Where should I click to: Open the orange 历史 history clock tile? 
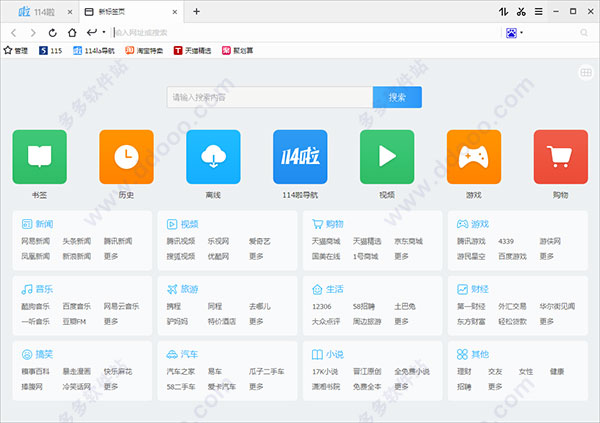[126, 157]
